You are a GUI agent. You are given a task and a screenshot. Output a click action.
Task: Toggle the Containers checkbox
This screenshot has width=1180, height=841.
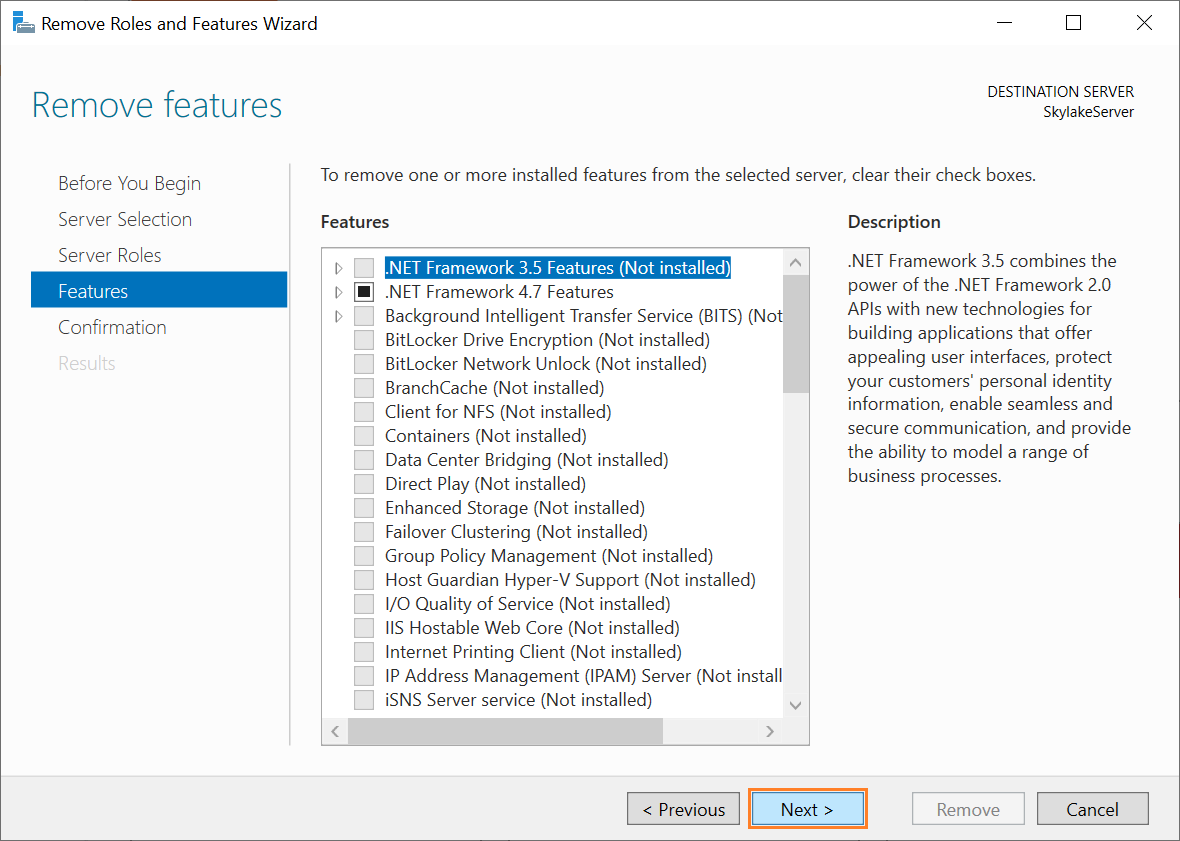364,436
